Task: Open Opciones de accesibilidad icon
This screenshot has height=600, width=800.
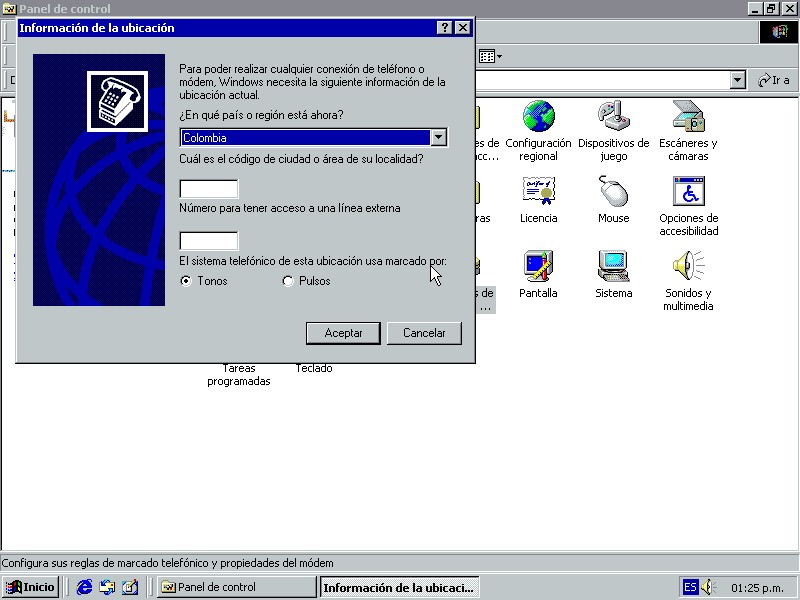Action: coord(688,206)
